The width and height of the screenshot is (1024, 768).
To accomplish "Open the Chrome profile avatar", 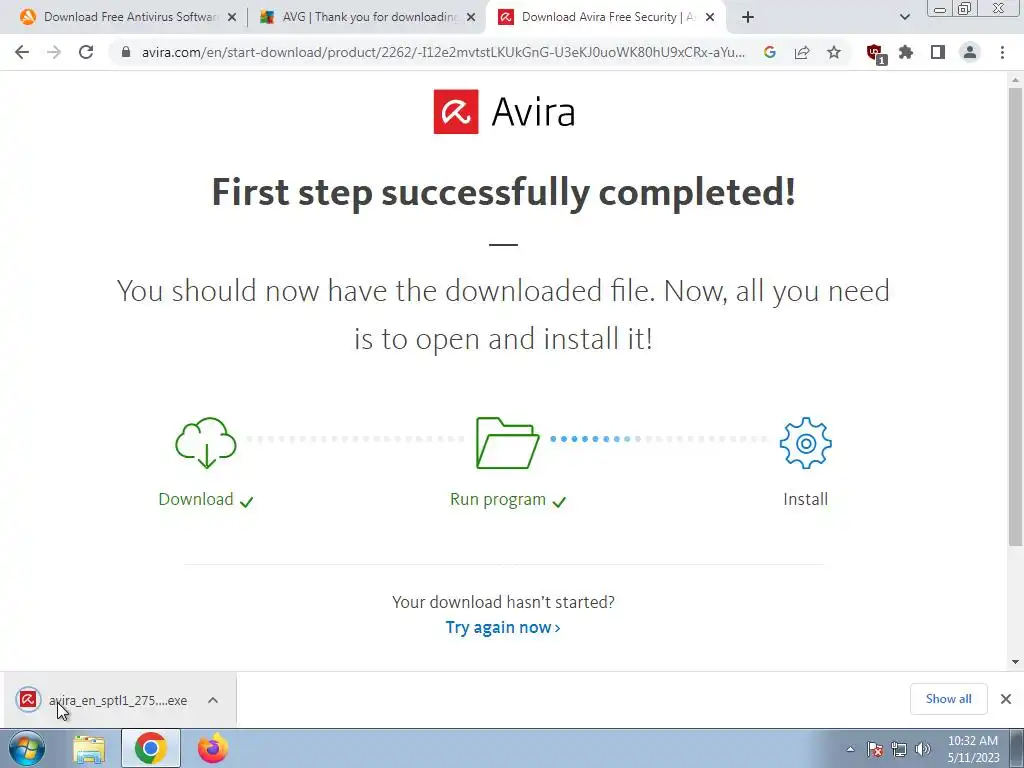I will [x=970, y=52].
